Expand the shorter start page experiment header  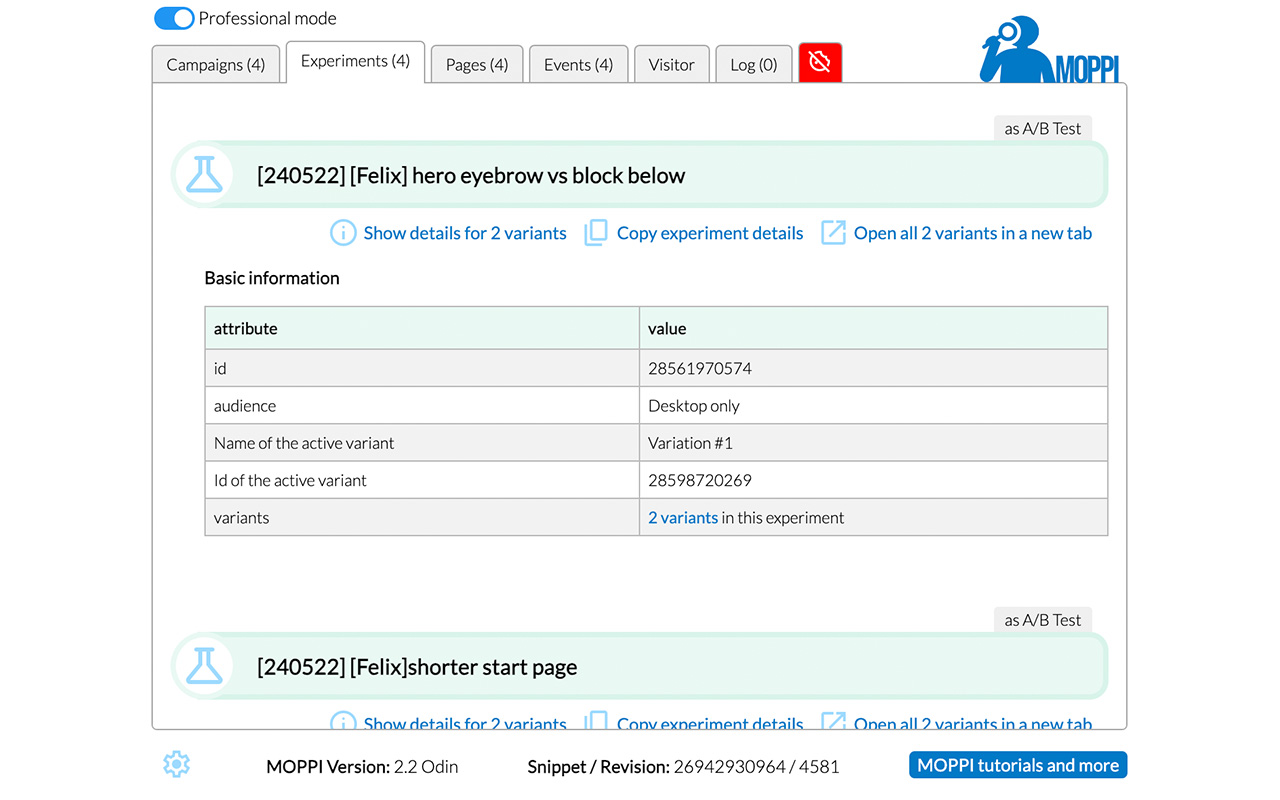click(640, 667)
